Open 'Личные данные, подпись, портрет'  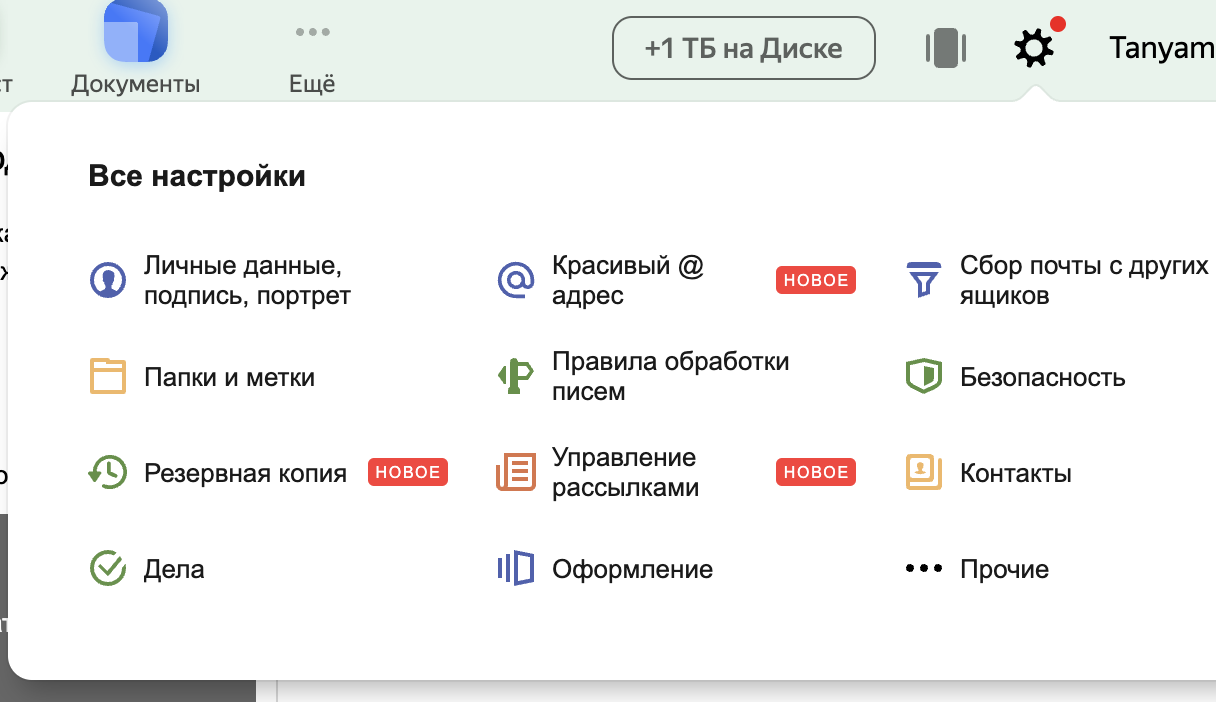click(x=247, y=281)
